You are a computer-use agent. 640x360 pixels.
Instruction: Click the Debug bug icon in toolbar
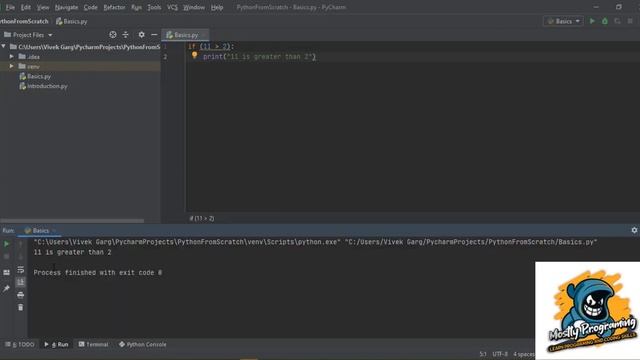coord(605,21)
